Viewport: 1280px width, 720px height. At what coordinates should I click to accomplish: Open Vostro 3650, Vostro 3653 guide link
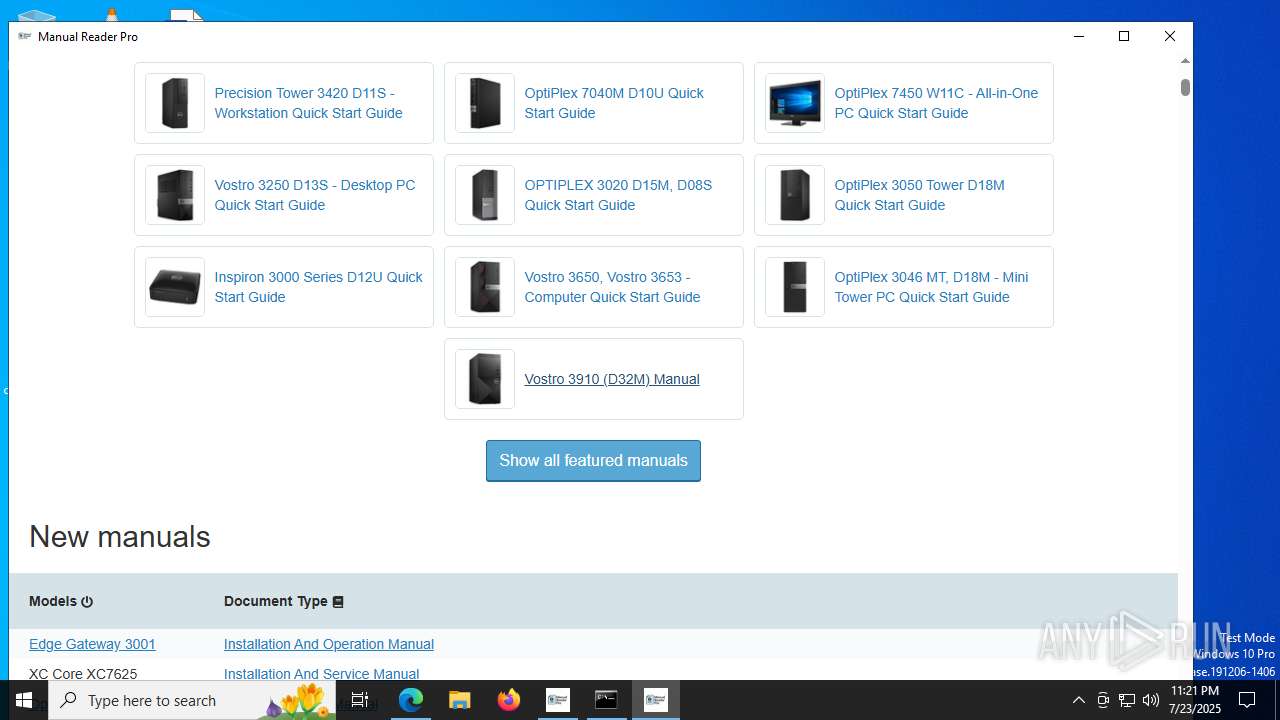[x=612, y=287]
